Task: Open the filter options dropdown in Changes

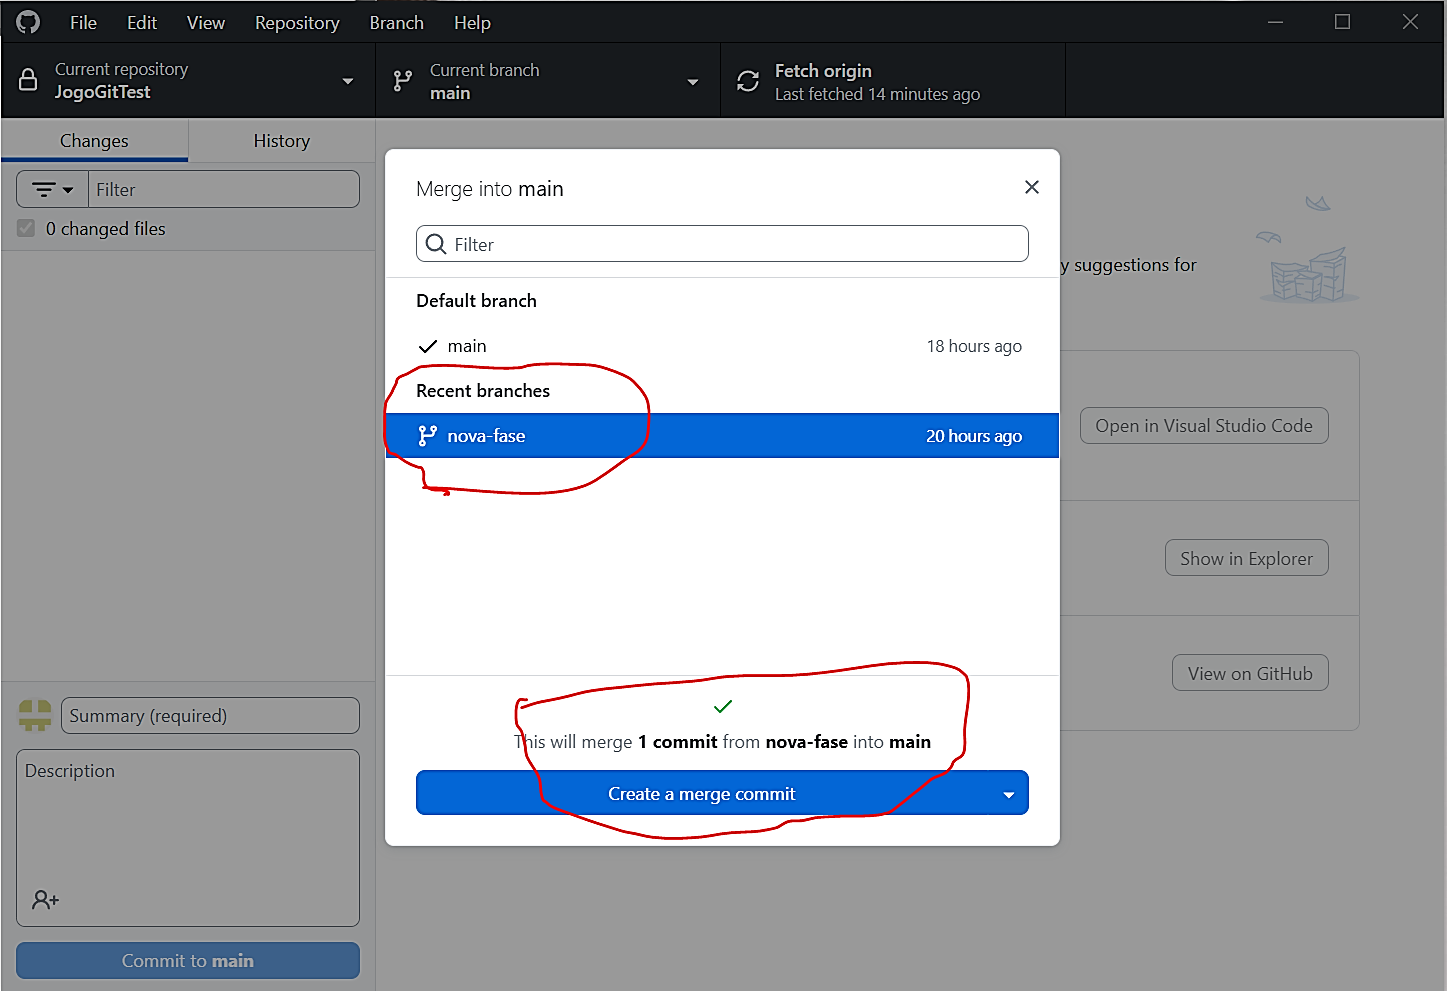Action: click(x=53, y=189)
